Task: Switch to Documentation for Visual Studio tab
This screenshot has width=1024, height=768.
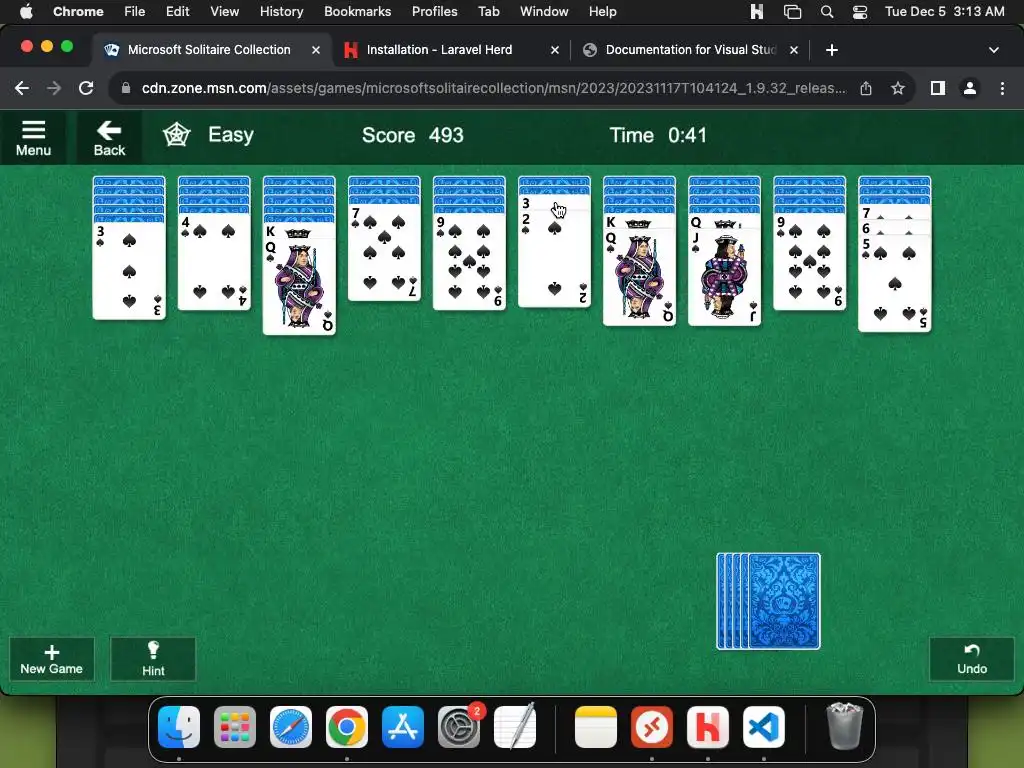Action: [x=690, y=50]
